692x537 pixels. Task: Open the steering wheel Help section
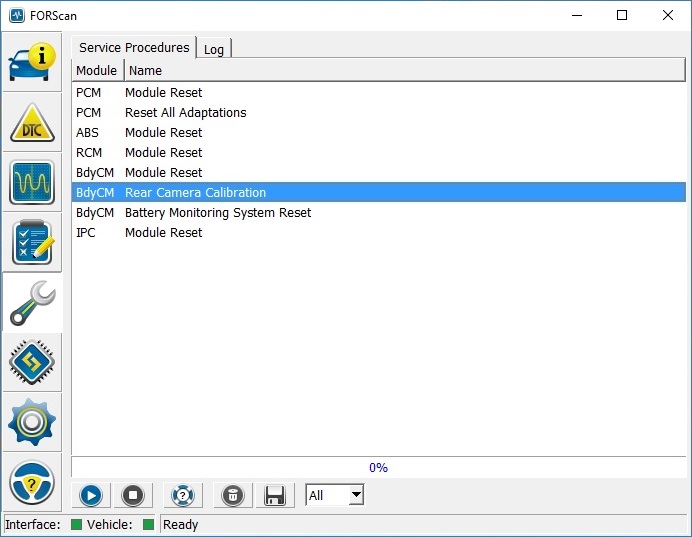point(32,482)
